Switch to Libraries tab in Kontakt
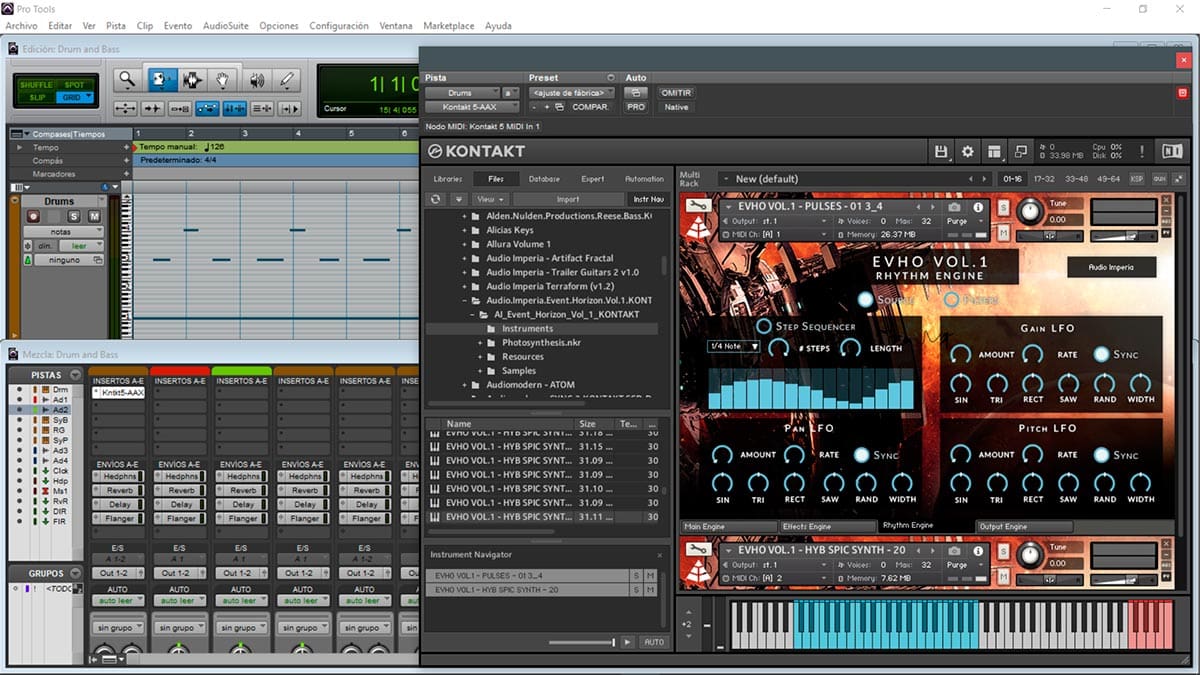1200x675 pixels. (448, 179)
